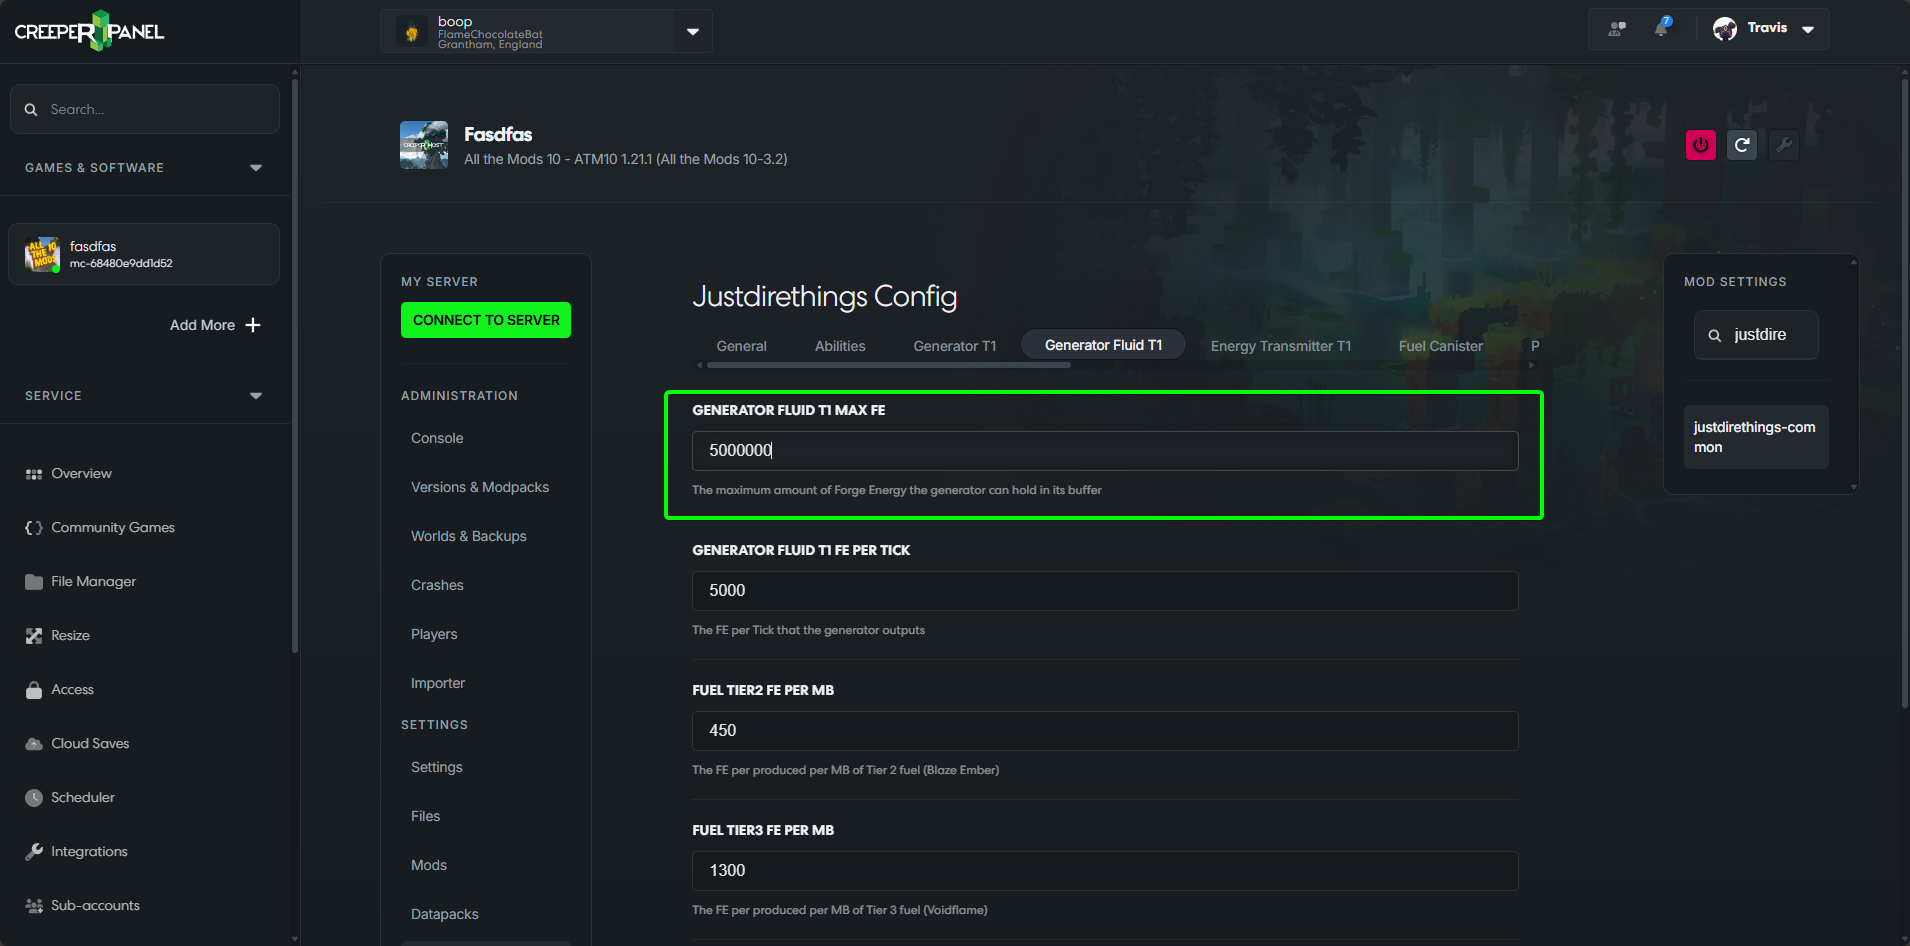Open the Mods page
Viewport: 1910px width, 946px height.
pos(429,865)
